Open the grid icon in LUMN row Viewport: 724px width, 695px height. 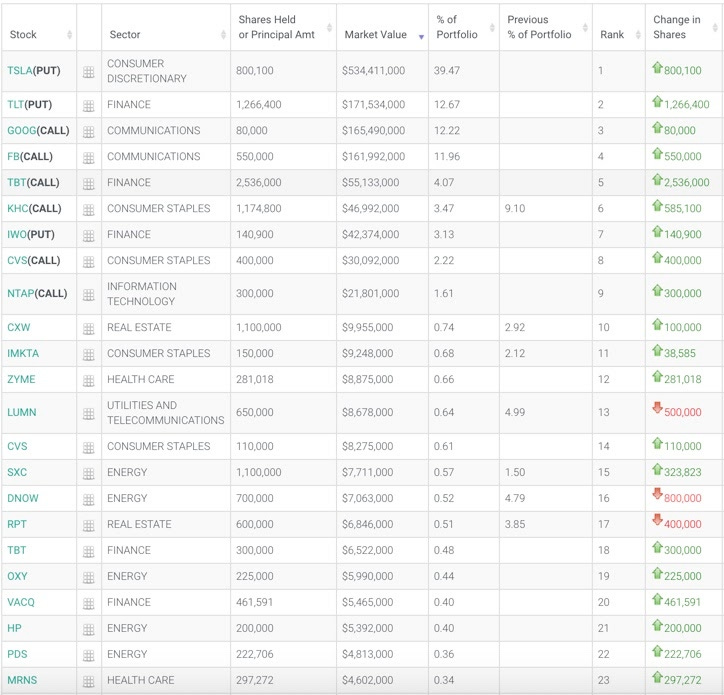pos(89,414)
